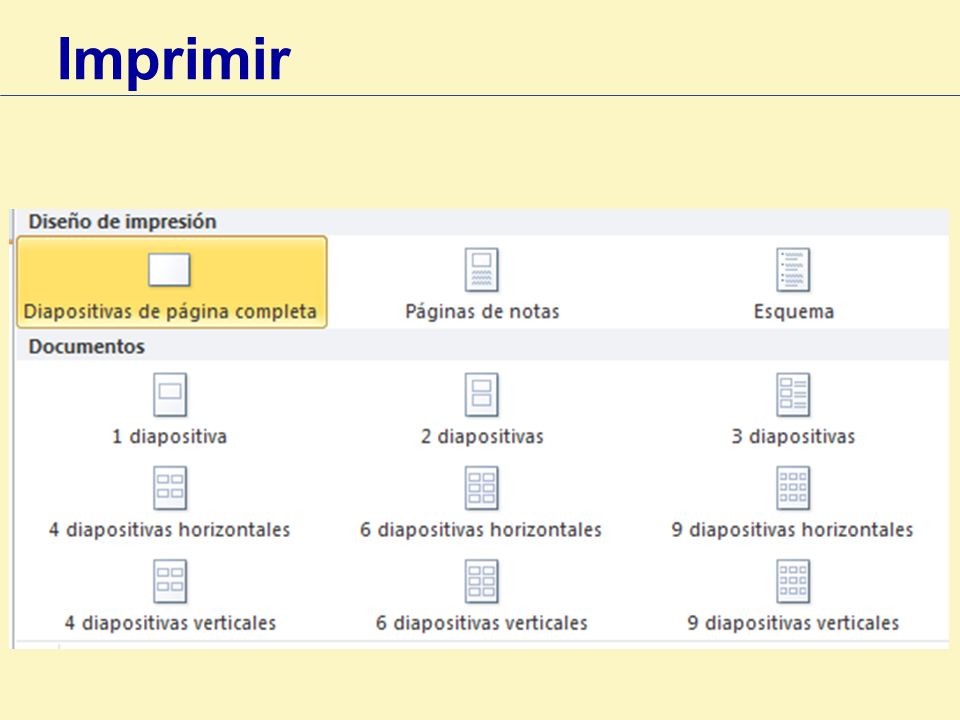
Task: Choose the 6 diapositivas verticales icon
Action: tap(482, 581)
